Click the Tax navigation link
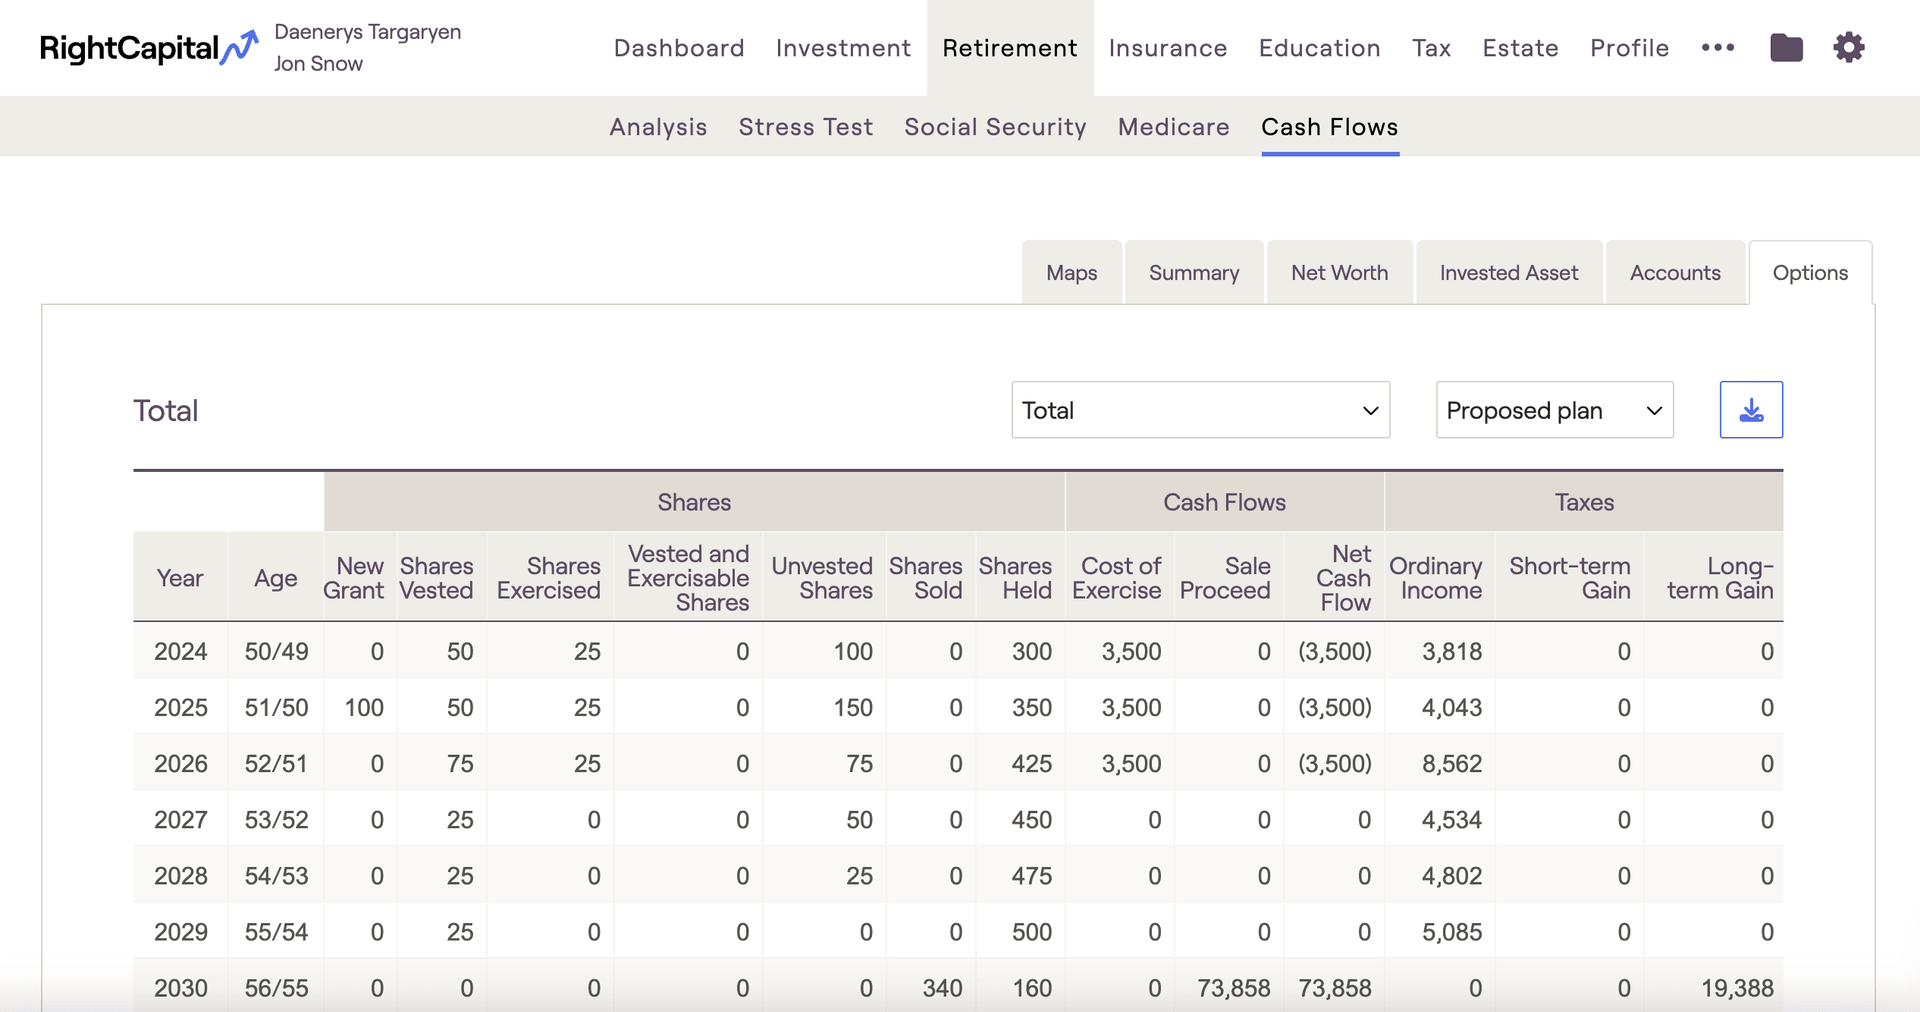The image size is (1920, 1012). (1431, 48)
